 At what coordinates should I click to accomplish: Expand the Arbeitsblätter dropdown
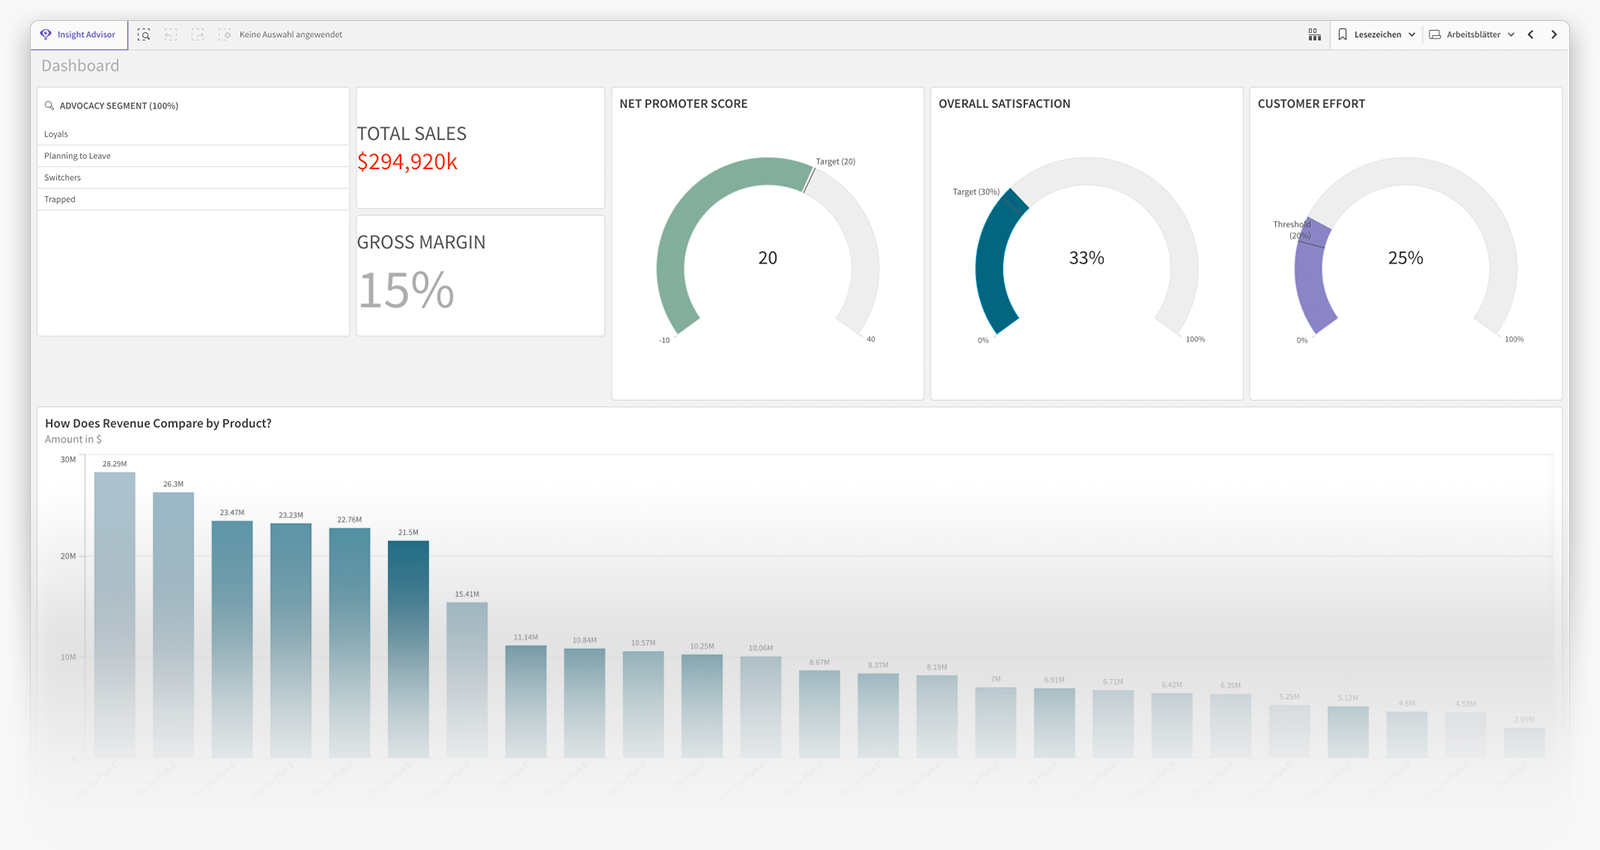tap(1471, 35)
